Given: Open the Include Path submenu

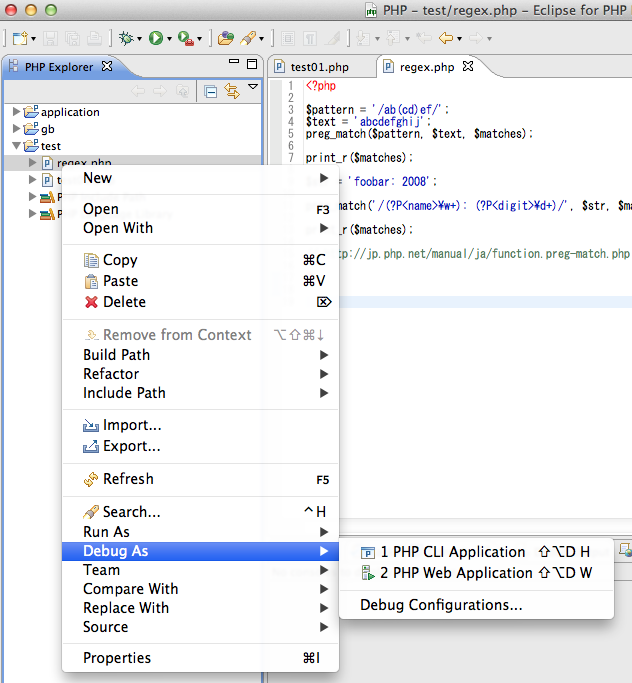Looking at the screenshot, I should [200, 393].
